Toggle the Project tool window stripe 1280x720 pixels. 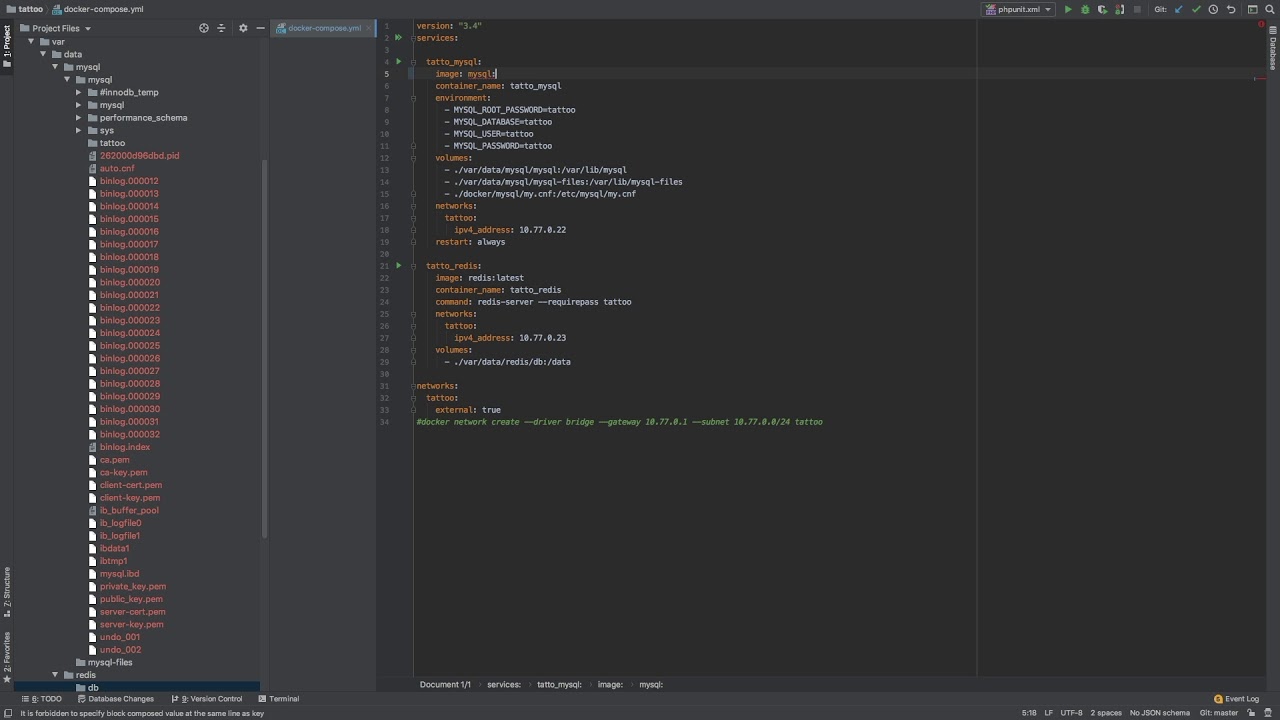point(6,46)
